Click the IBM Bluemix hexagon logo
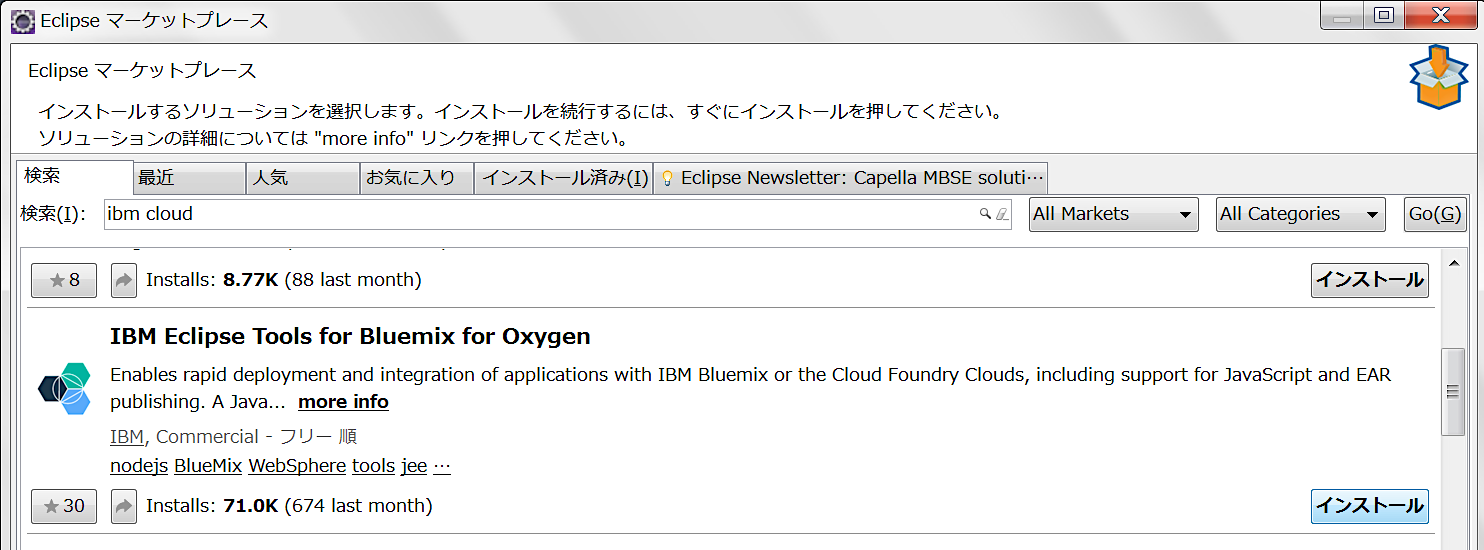1484x550 pixels. 65,389
